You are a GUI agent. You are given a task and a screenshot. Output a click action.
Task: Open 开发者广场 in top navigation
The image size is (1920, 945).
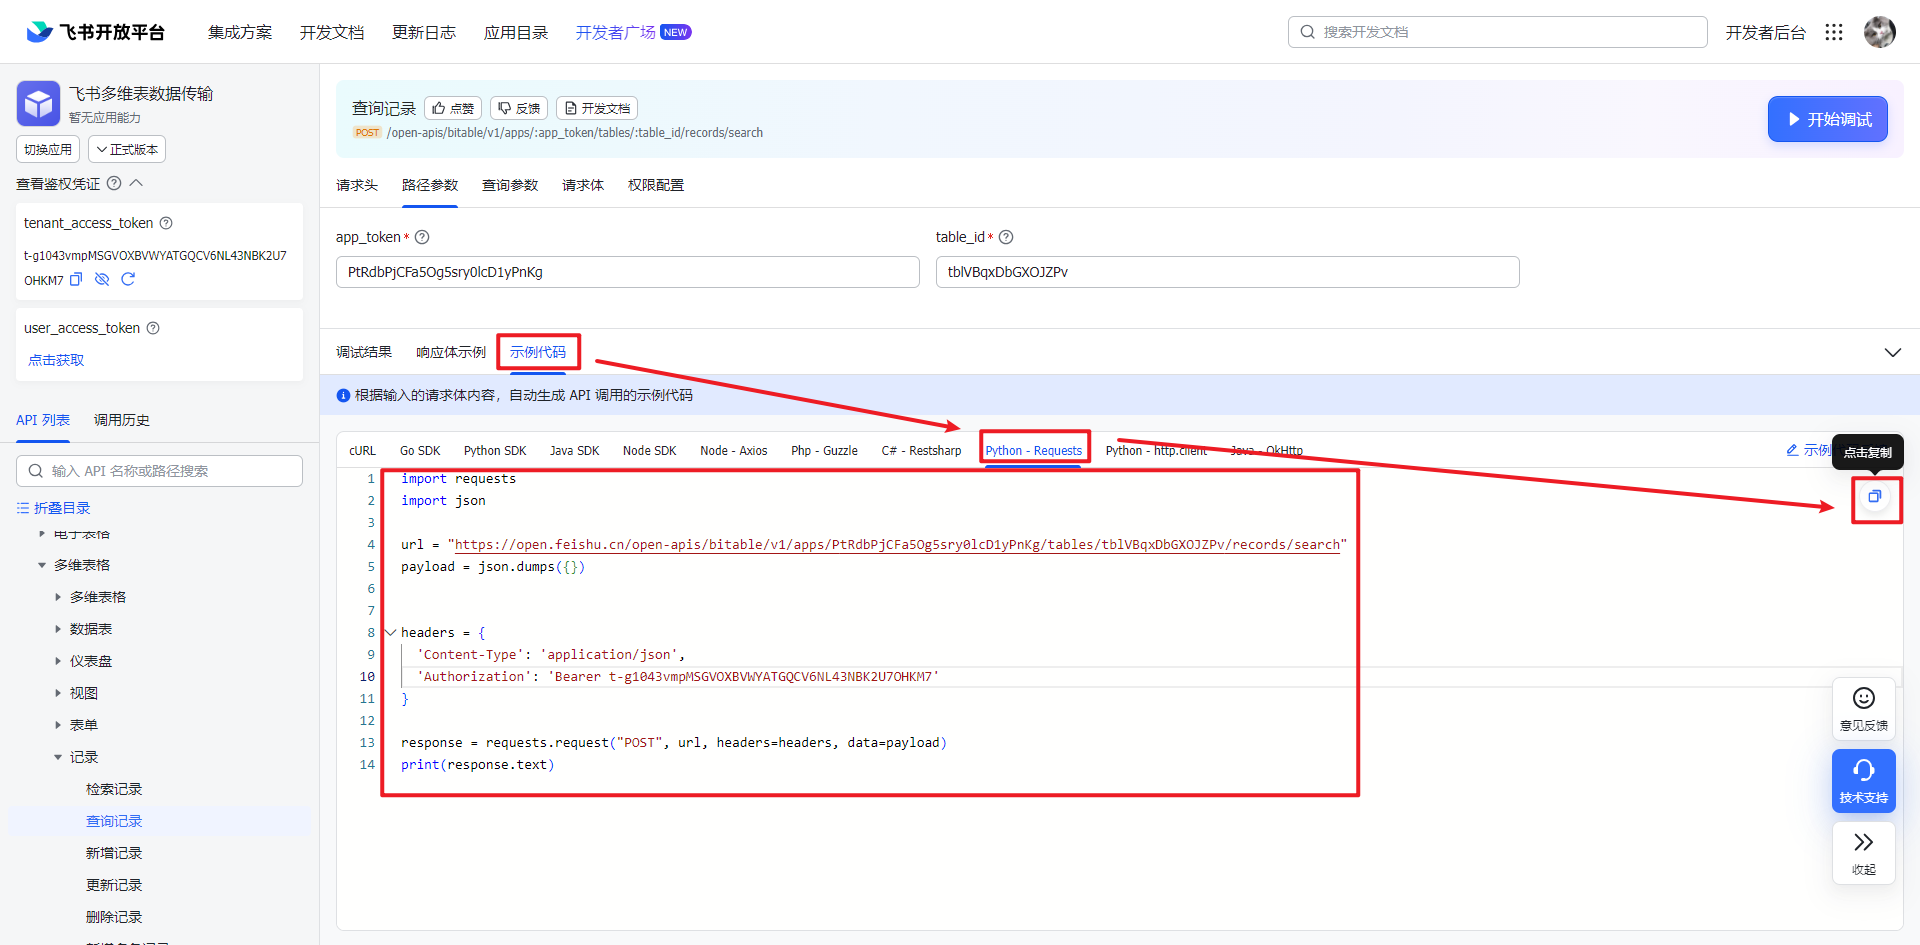(x=633, y=32)
